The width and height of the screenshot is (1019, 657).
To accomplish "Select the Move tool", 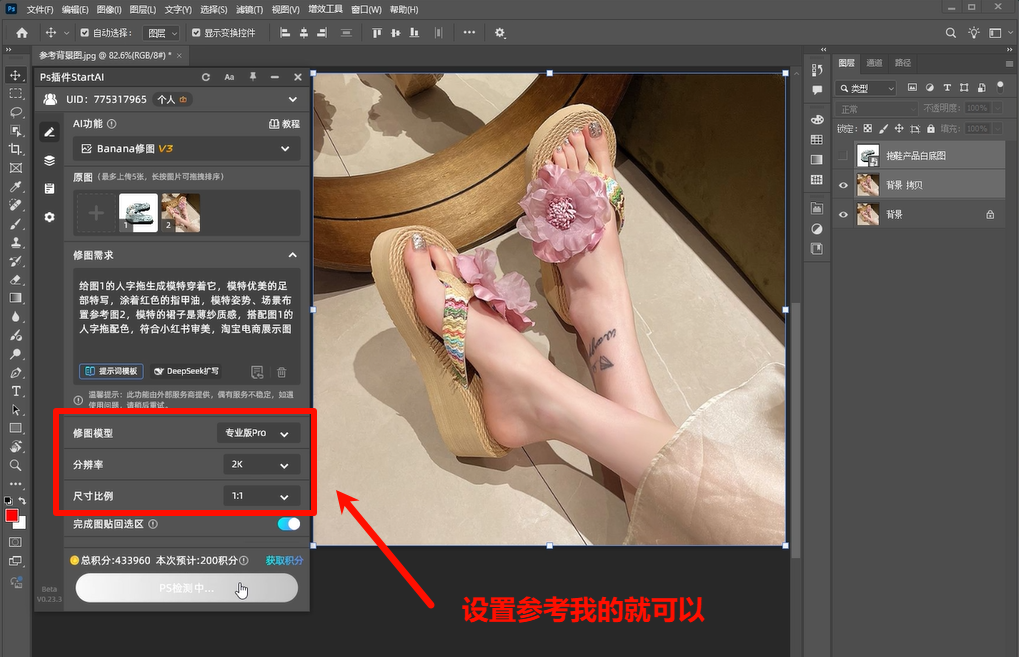I will (15, 75).
